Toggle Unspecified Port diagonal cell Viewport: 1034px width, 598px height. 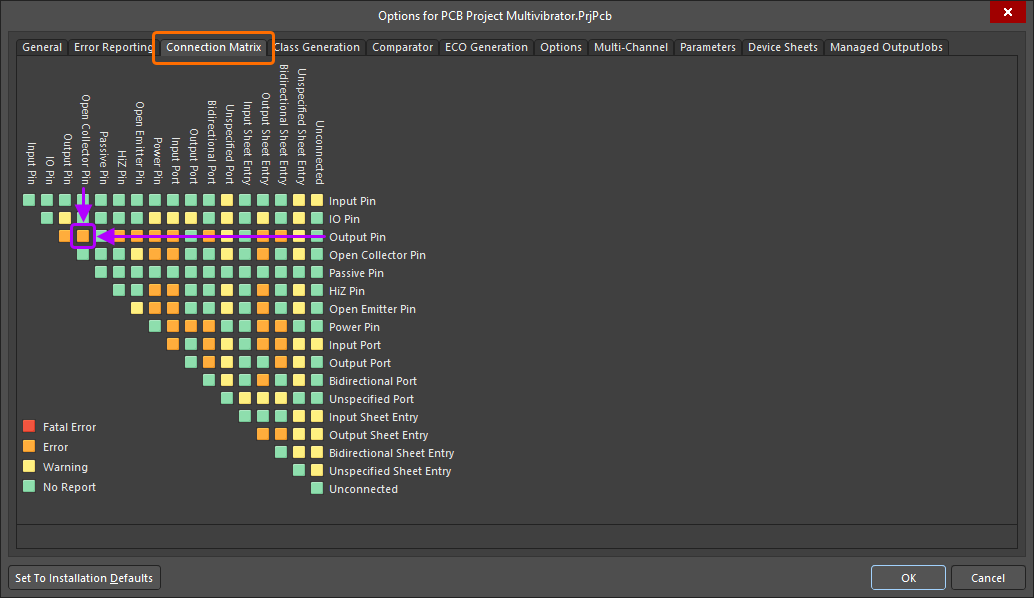point(227,398)
